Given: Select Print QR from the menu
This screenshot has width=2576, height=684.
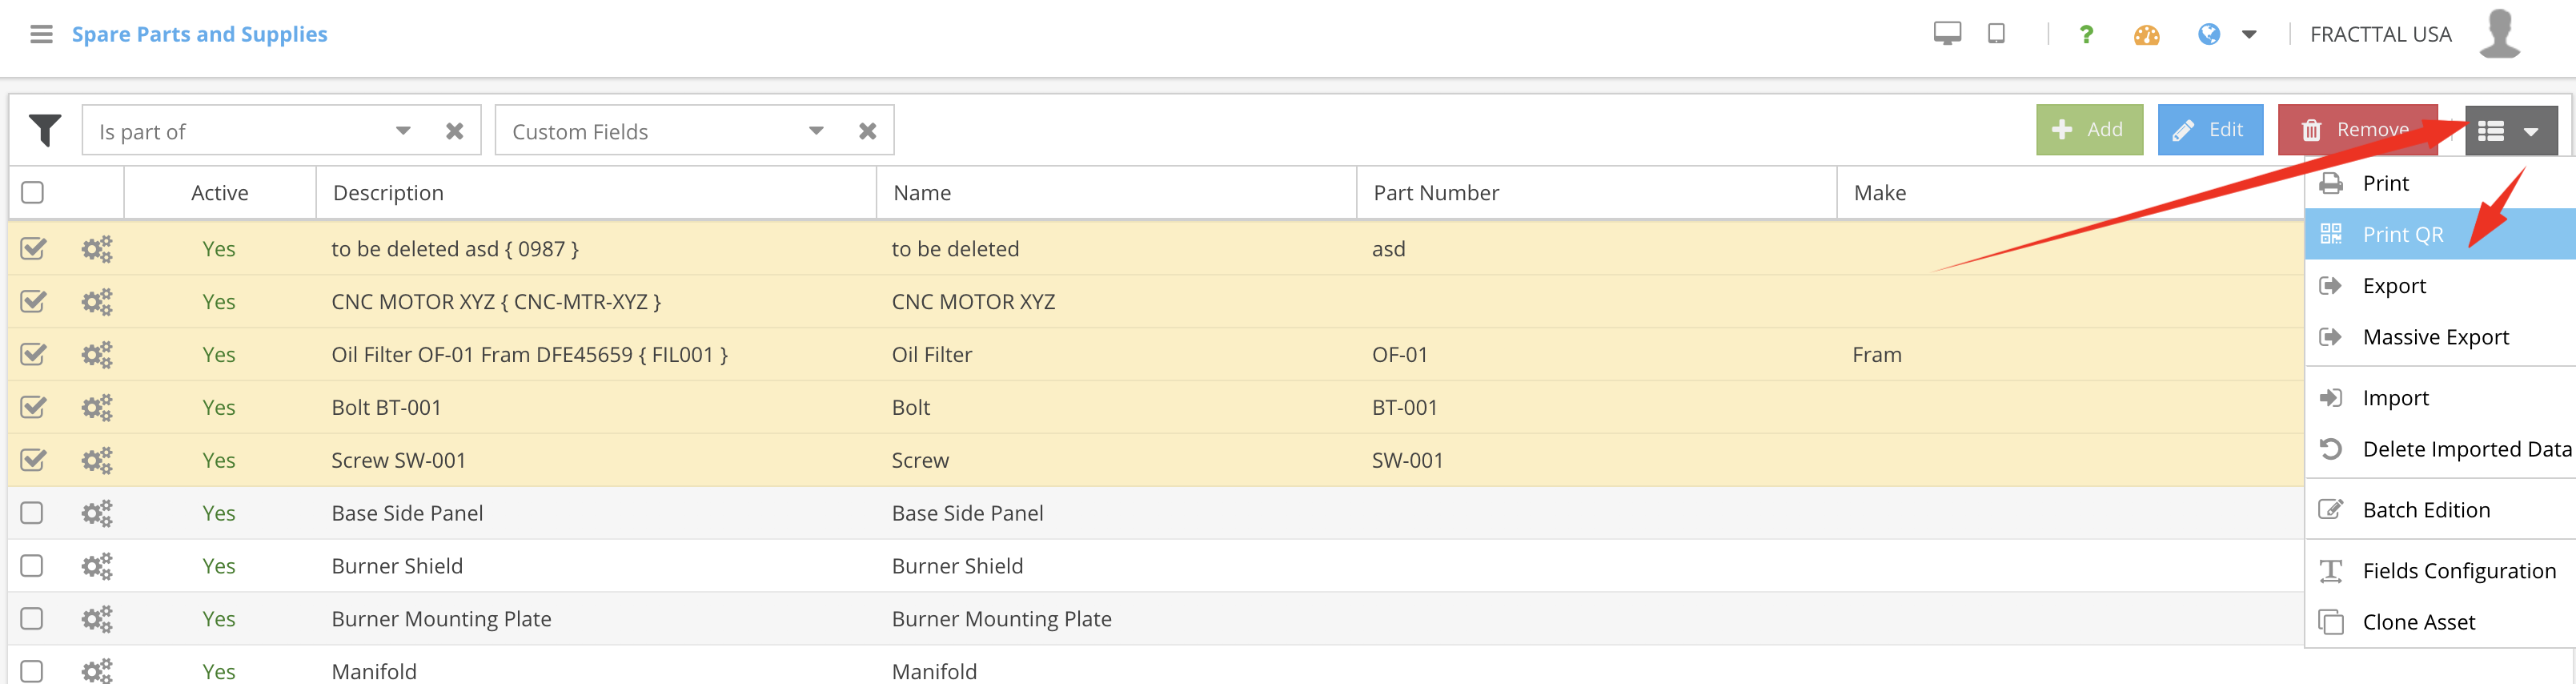Looking at the screenshot, I should coord(2402,234).
